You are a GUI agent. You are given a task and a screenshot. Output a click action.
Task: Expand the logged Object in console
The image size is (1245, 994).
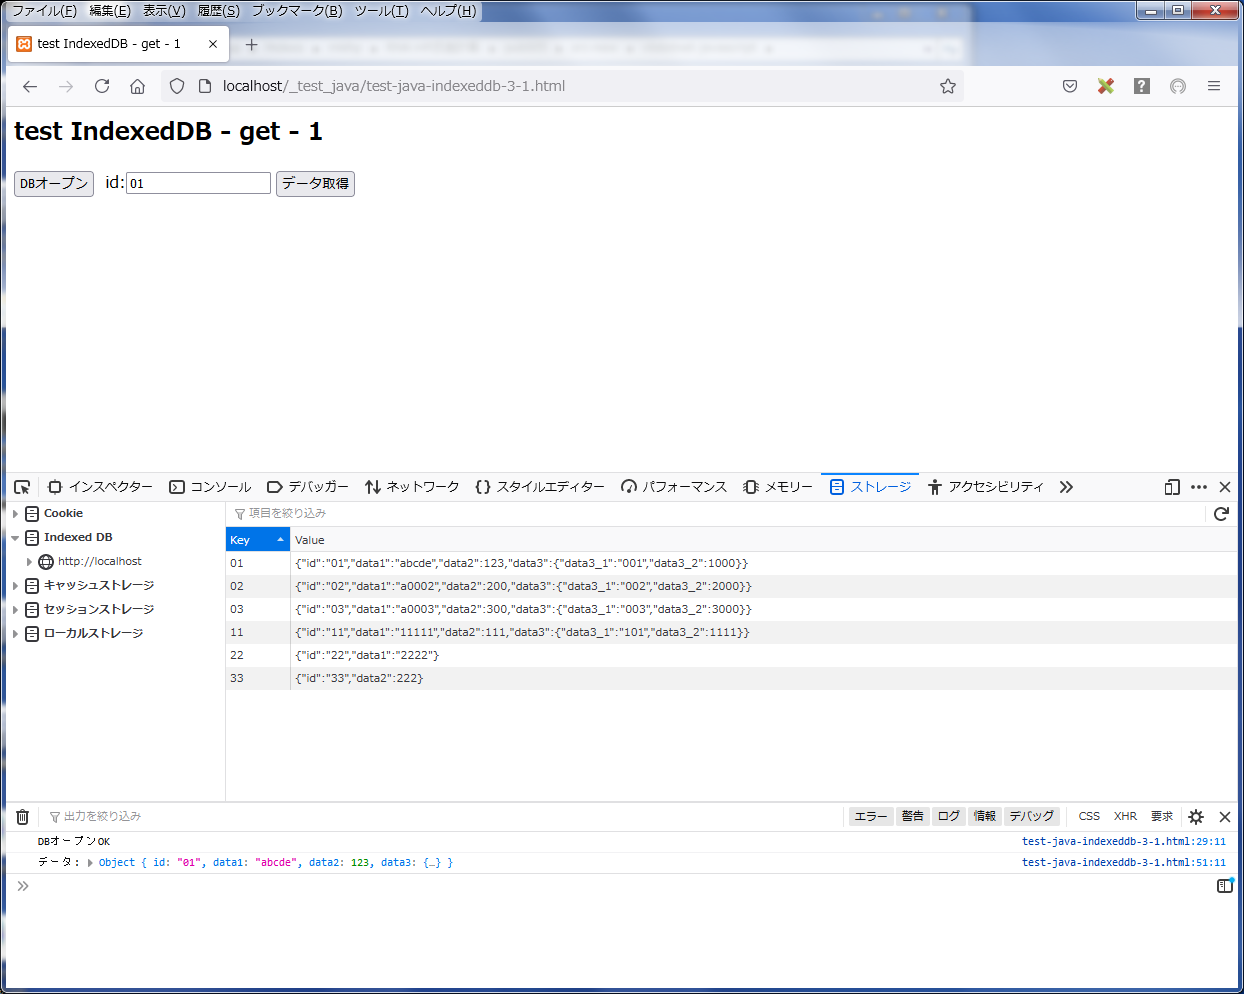(x=91, y=863)
